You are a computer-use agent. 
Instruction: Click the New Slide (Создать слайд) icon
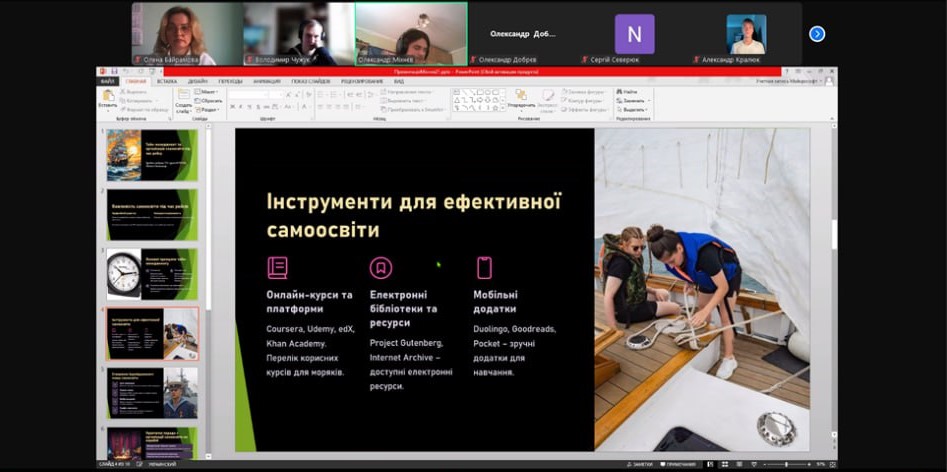[x=183, y=95]
